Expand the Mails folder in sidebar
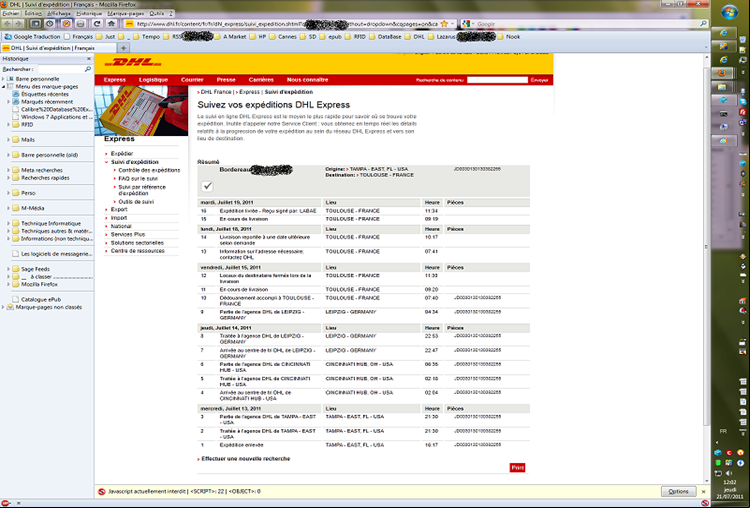Screen dimensions: 750x508 click(8, 140)
